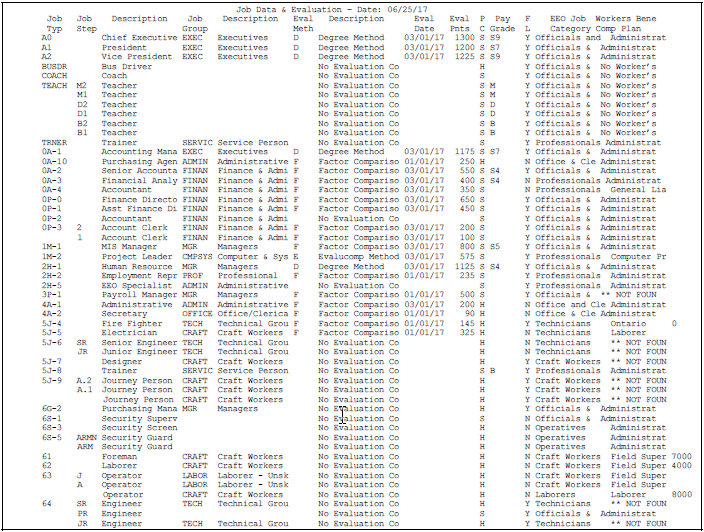Click job type '62' Laborer row
This screenshot has height=532, width=704.
coord(47,466)
